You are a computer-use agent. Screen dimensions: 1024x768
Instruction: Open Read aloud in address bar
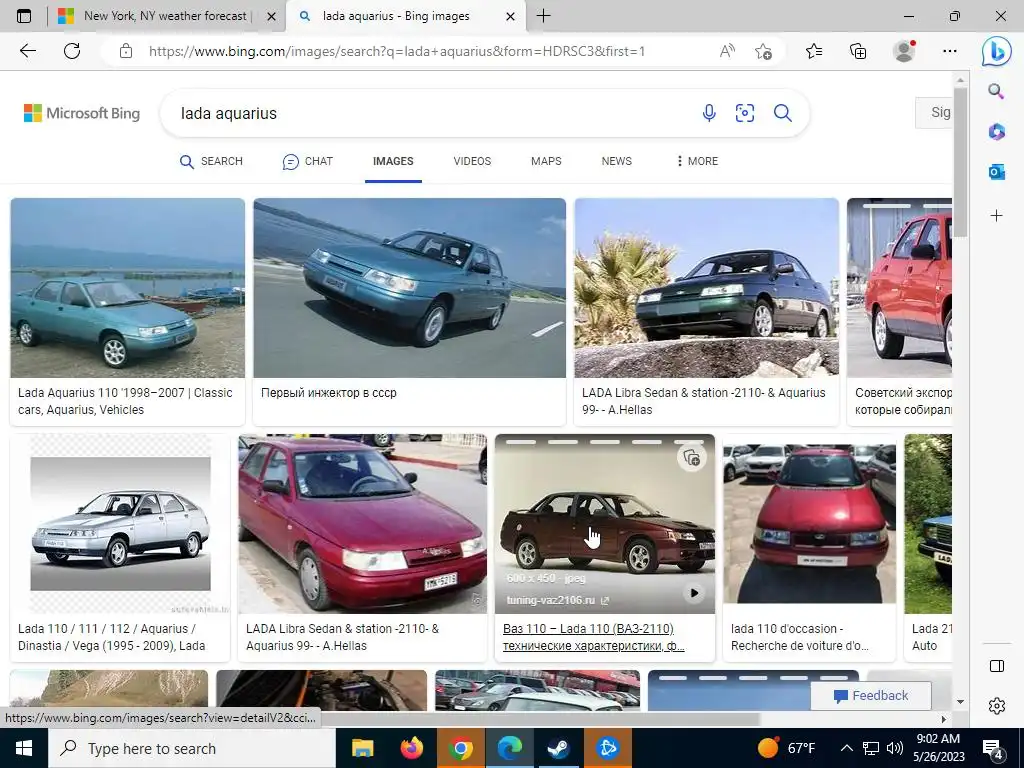(x=727, y=51)
